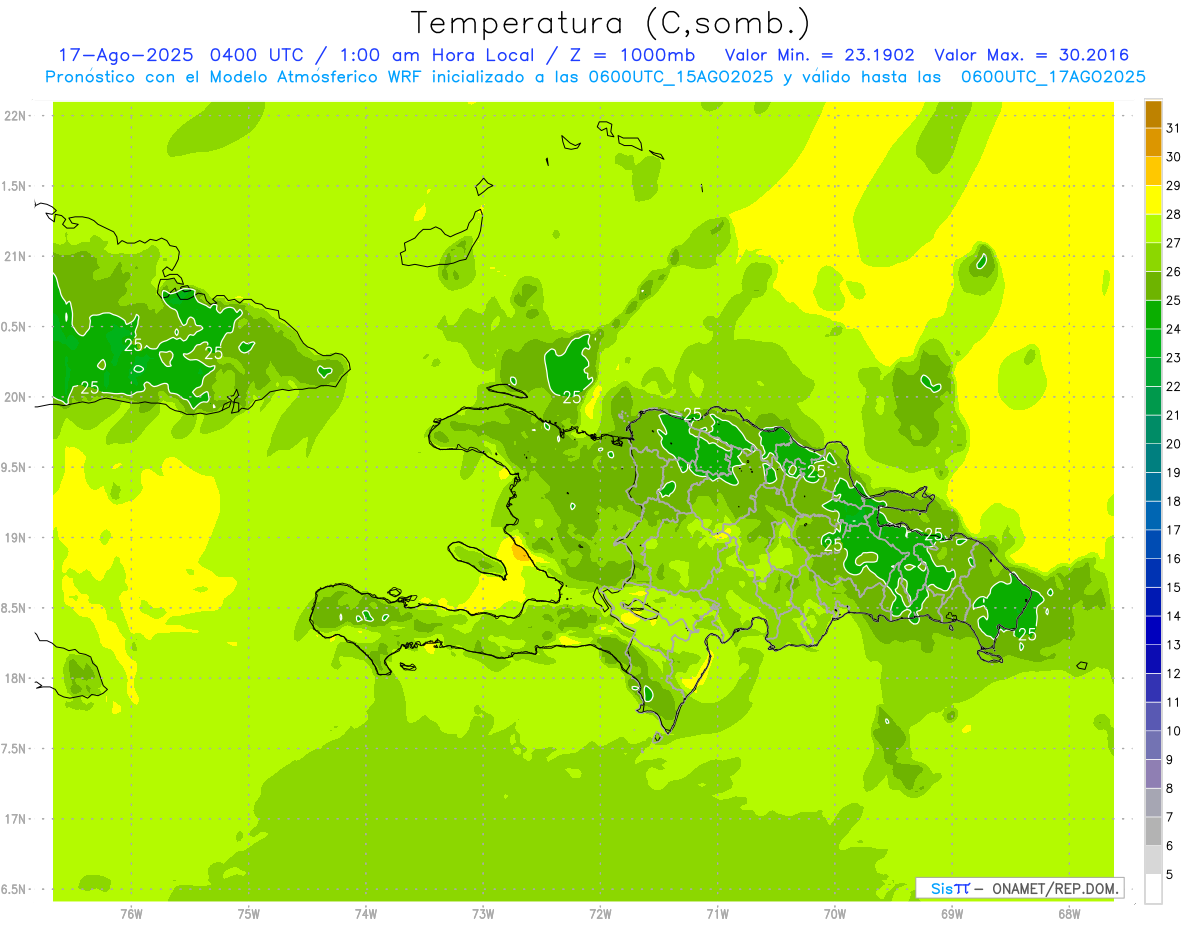Click the "Valor Min. = 23.1902" readout
Image resolution: width=1200 pixels, height=927 pixels.
820,55
